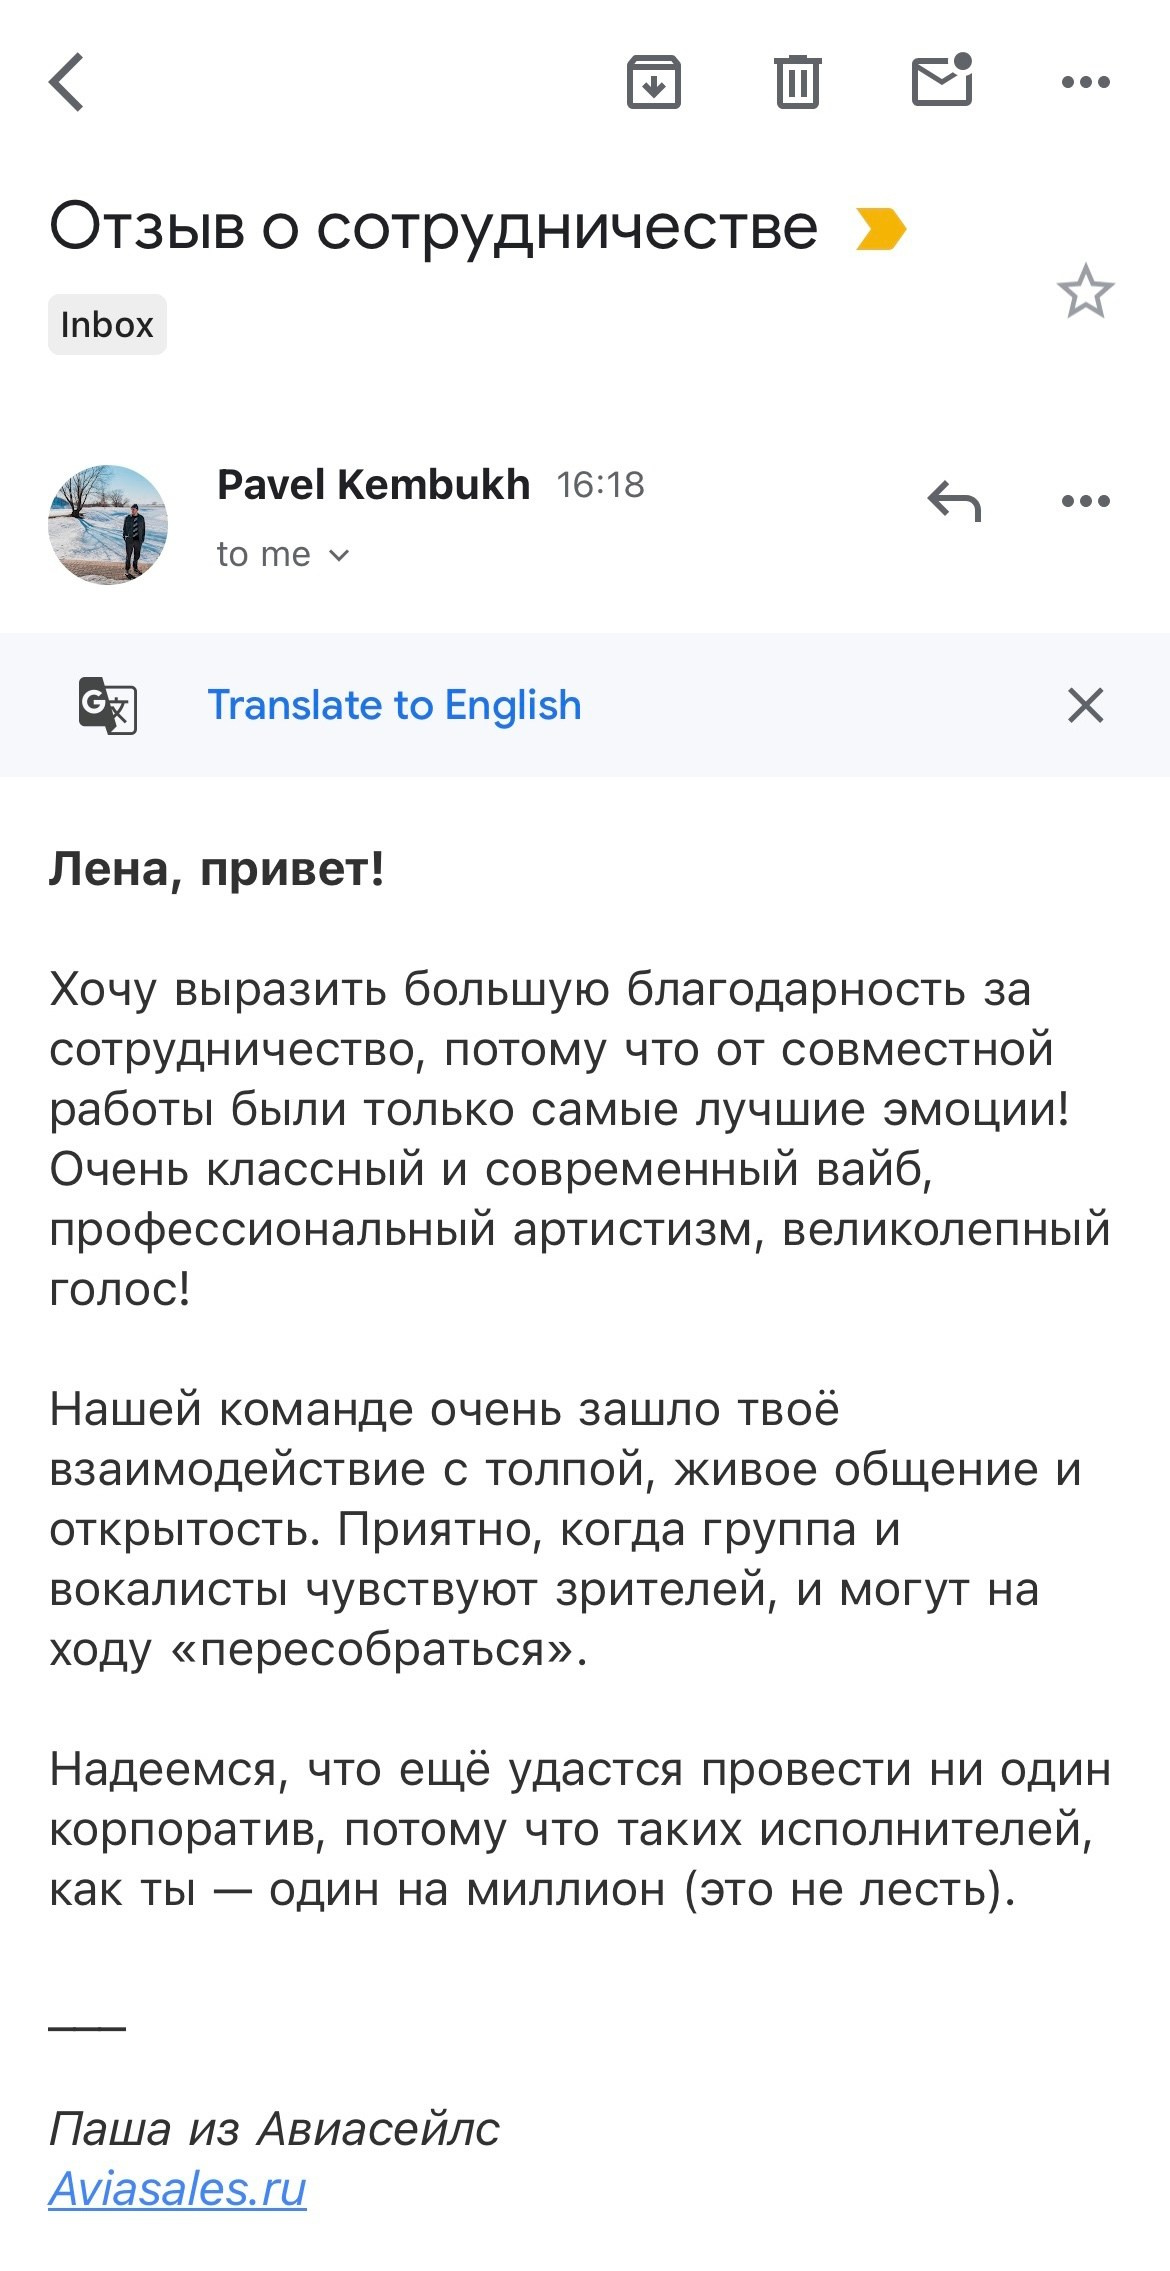Select the subject line 'Отзыв о сотрудничестве'
This screenshot has width=1170, height=2271.
pos(430,228)
